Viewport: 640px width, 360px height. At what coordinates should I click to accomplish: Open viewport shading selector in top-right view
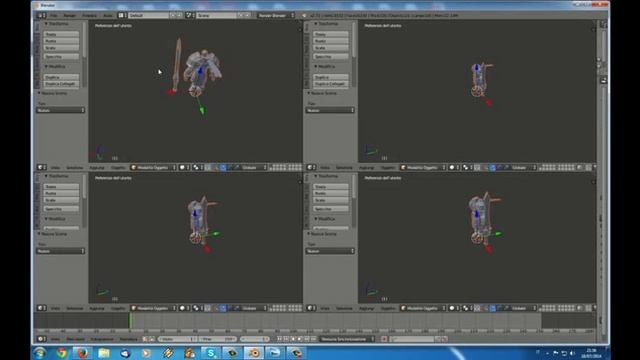(454, 167)
